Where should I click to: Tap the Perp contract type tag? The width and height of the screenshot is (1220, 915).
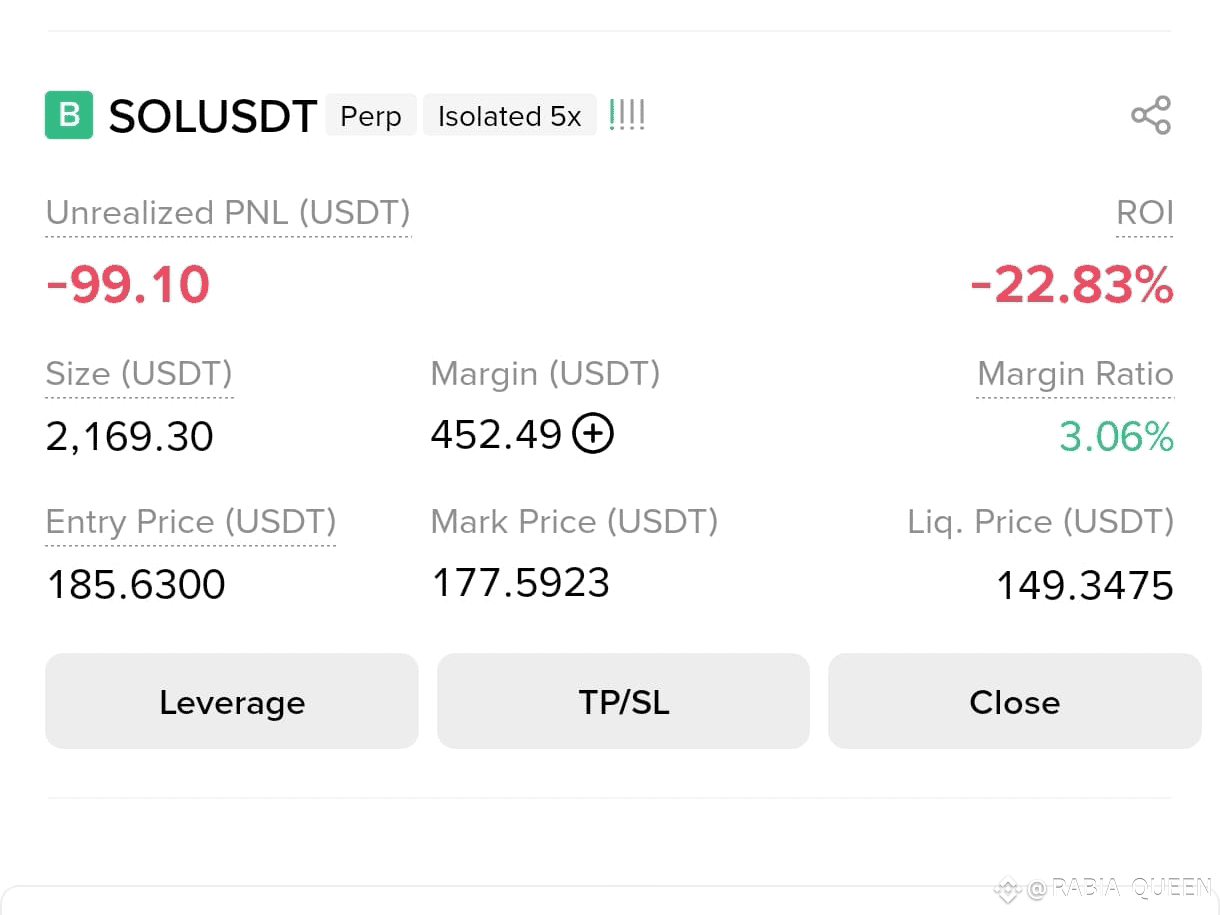(371, 116)
